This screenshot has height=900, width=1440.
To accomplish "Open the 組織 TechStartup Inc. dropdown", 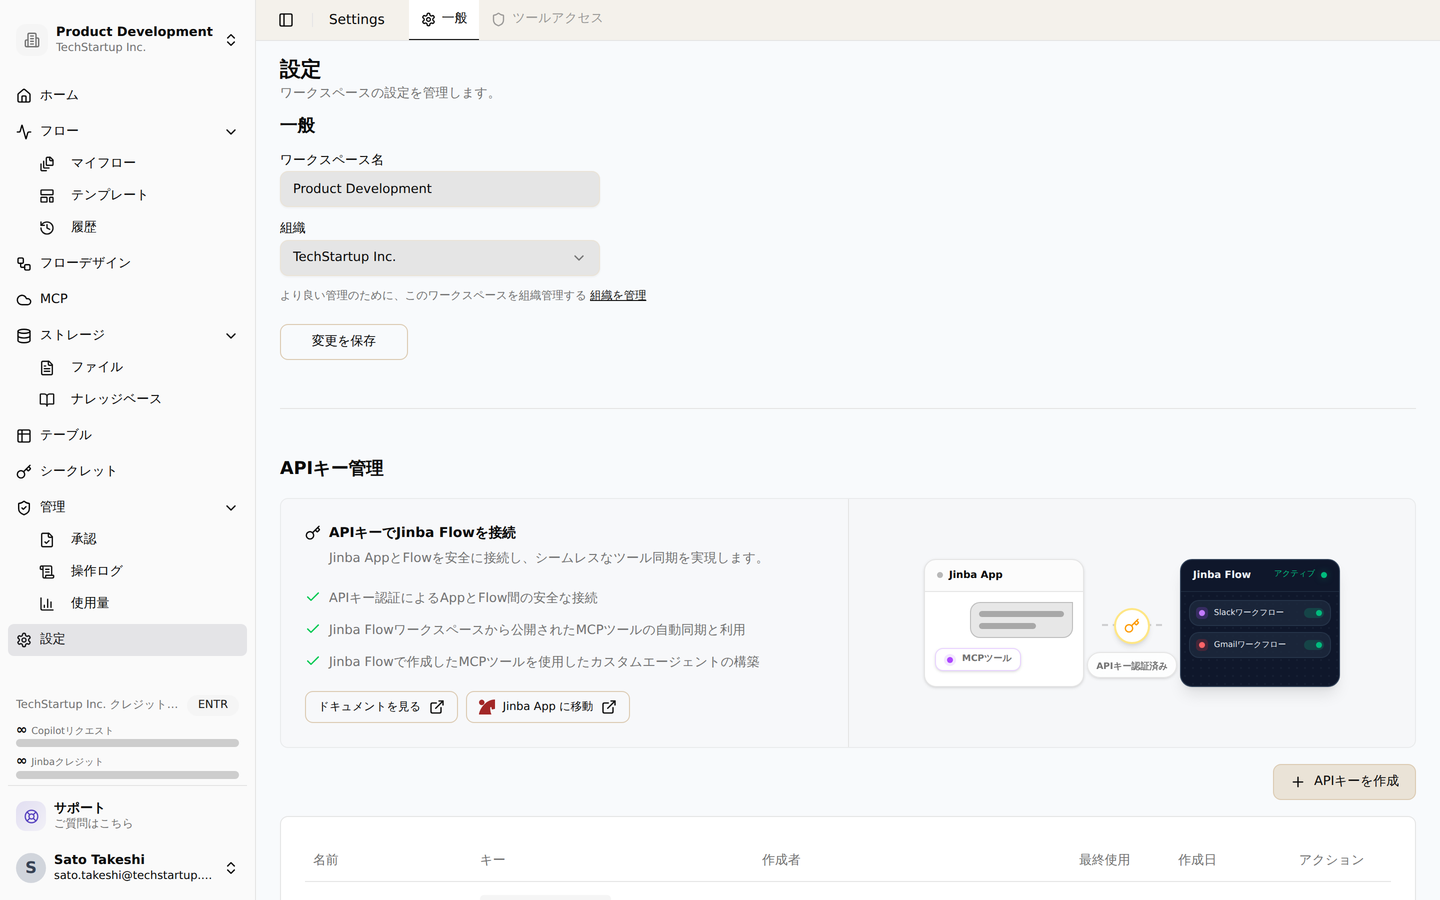I will [x=440, y=258].
